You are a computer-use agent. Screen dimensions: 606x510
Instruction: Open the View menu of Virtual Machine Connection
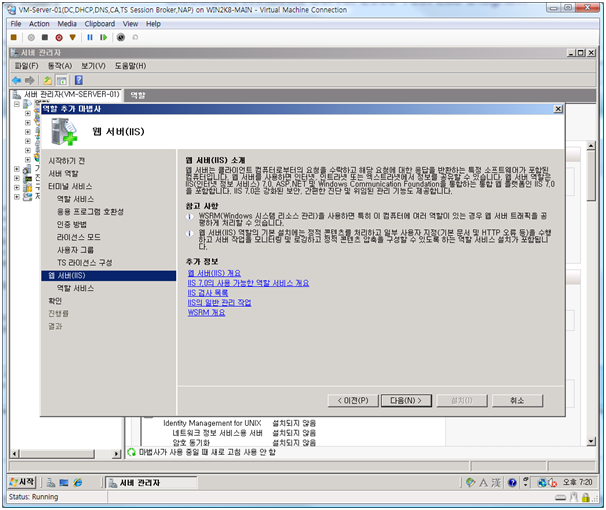click(130, 24)
